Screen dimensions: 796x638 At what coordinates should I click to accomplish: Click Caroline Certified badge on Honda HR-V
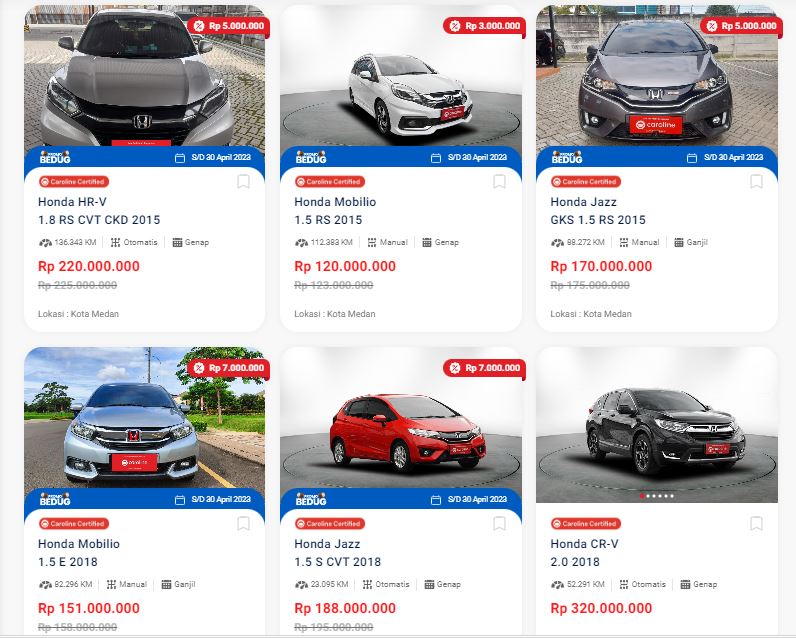click(x=74, y=182)
